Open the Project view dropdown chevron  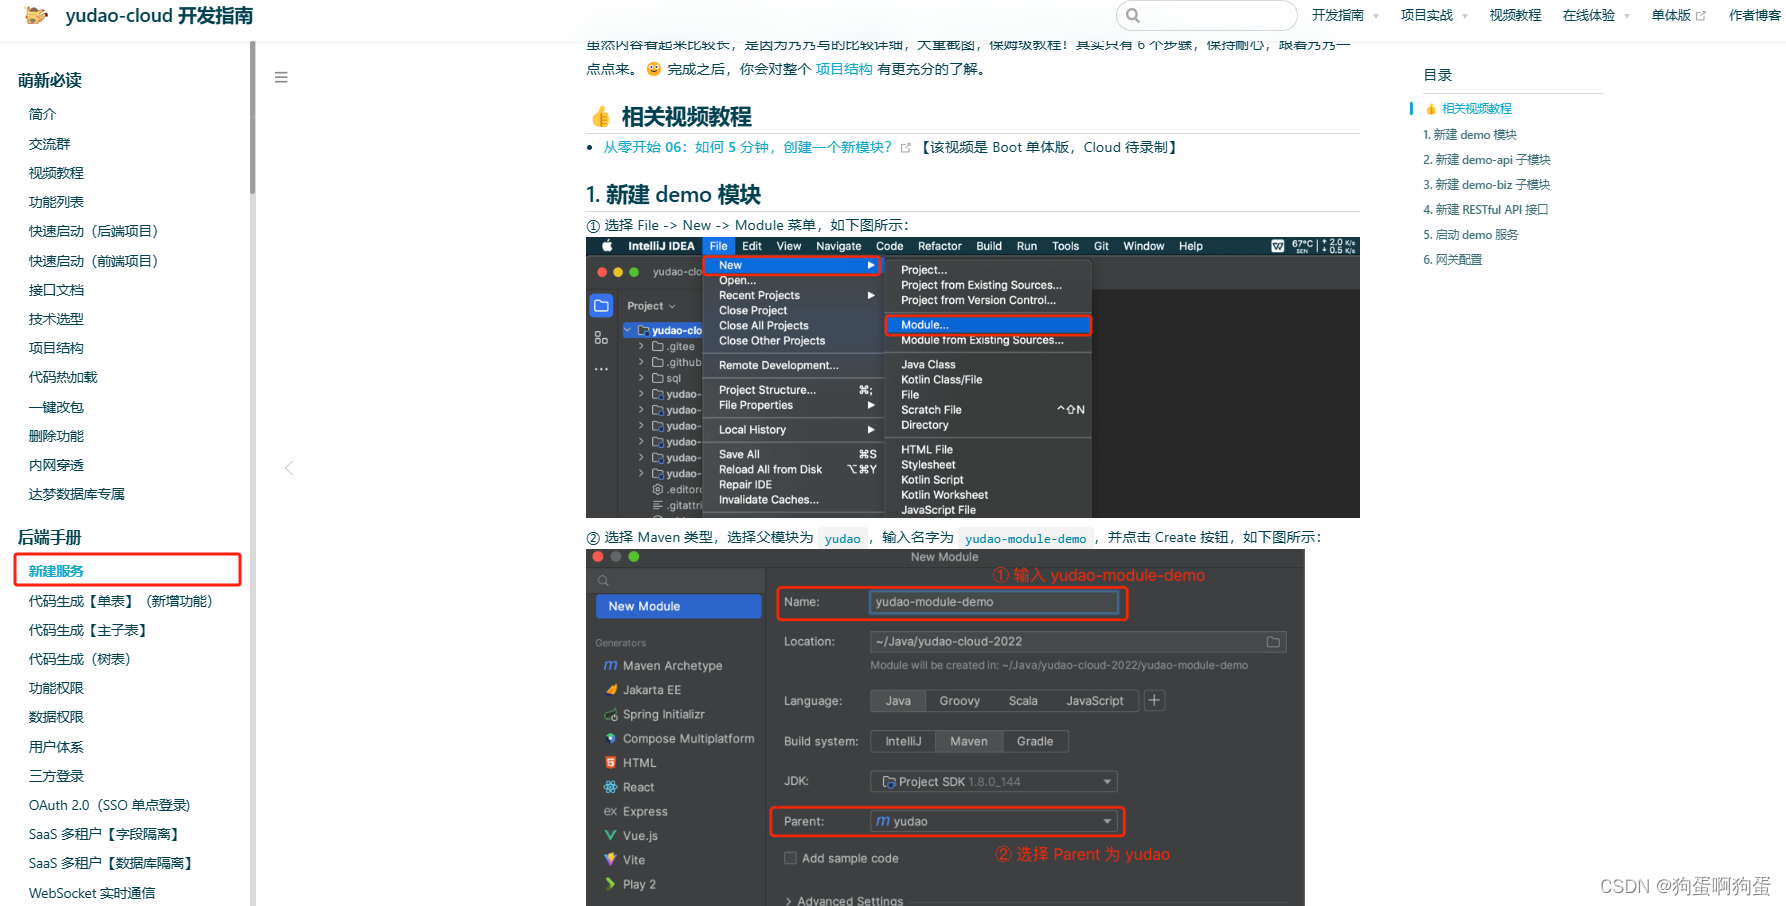coord(672,306)
